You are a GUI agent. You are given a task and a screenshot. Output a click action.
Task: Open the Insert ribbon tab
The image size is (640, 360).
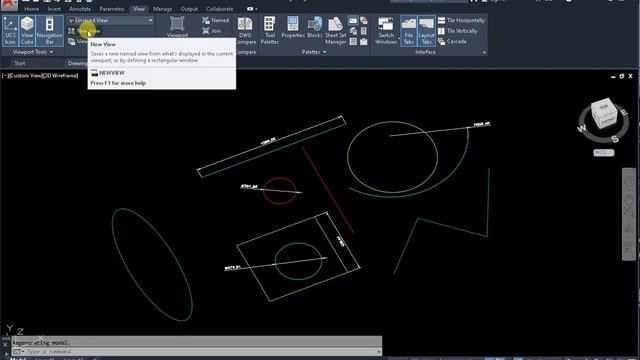[54, 9]
